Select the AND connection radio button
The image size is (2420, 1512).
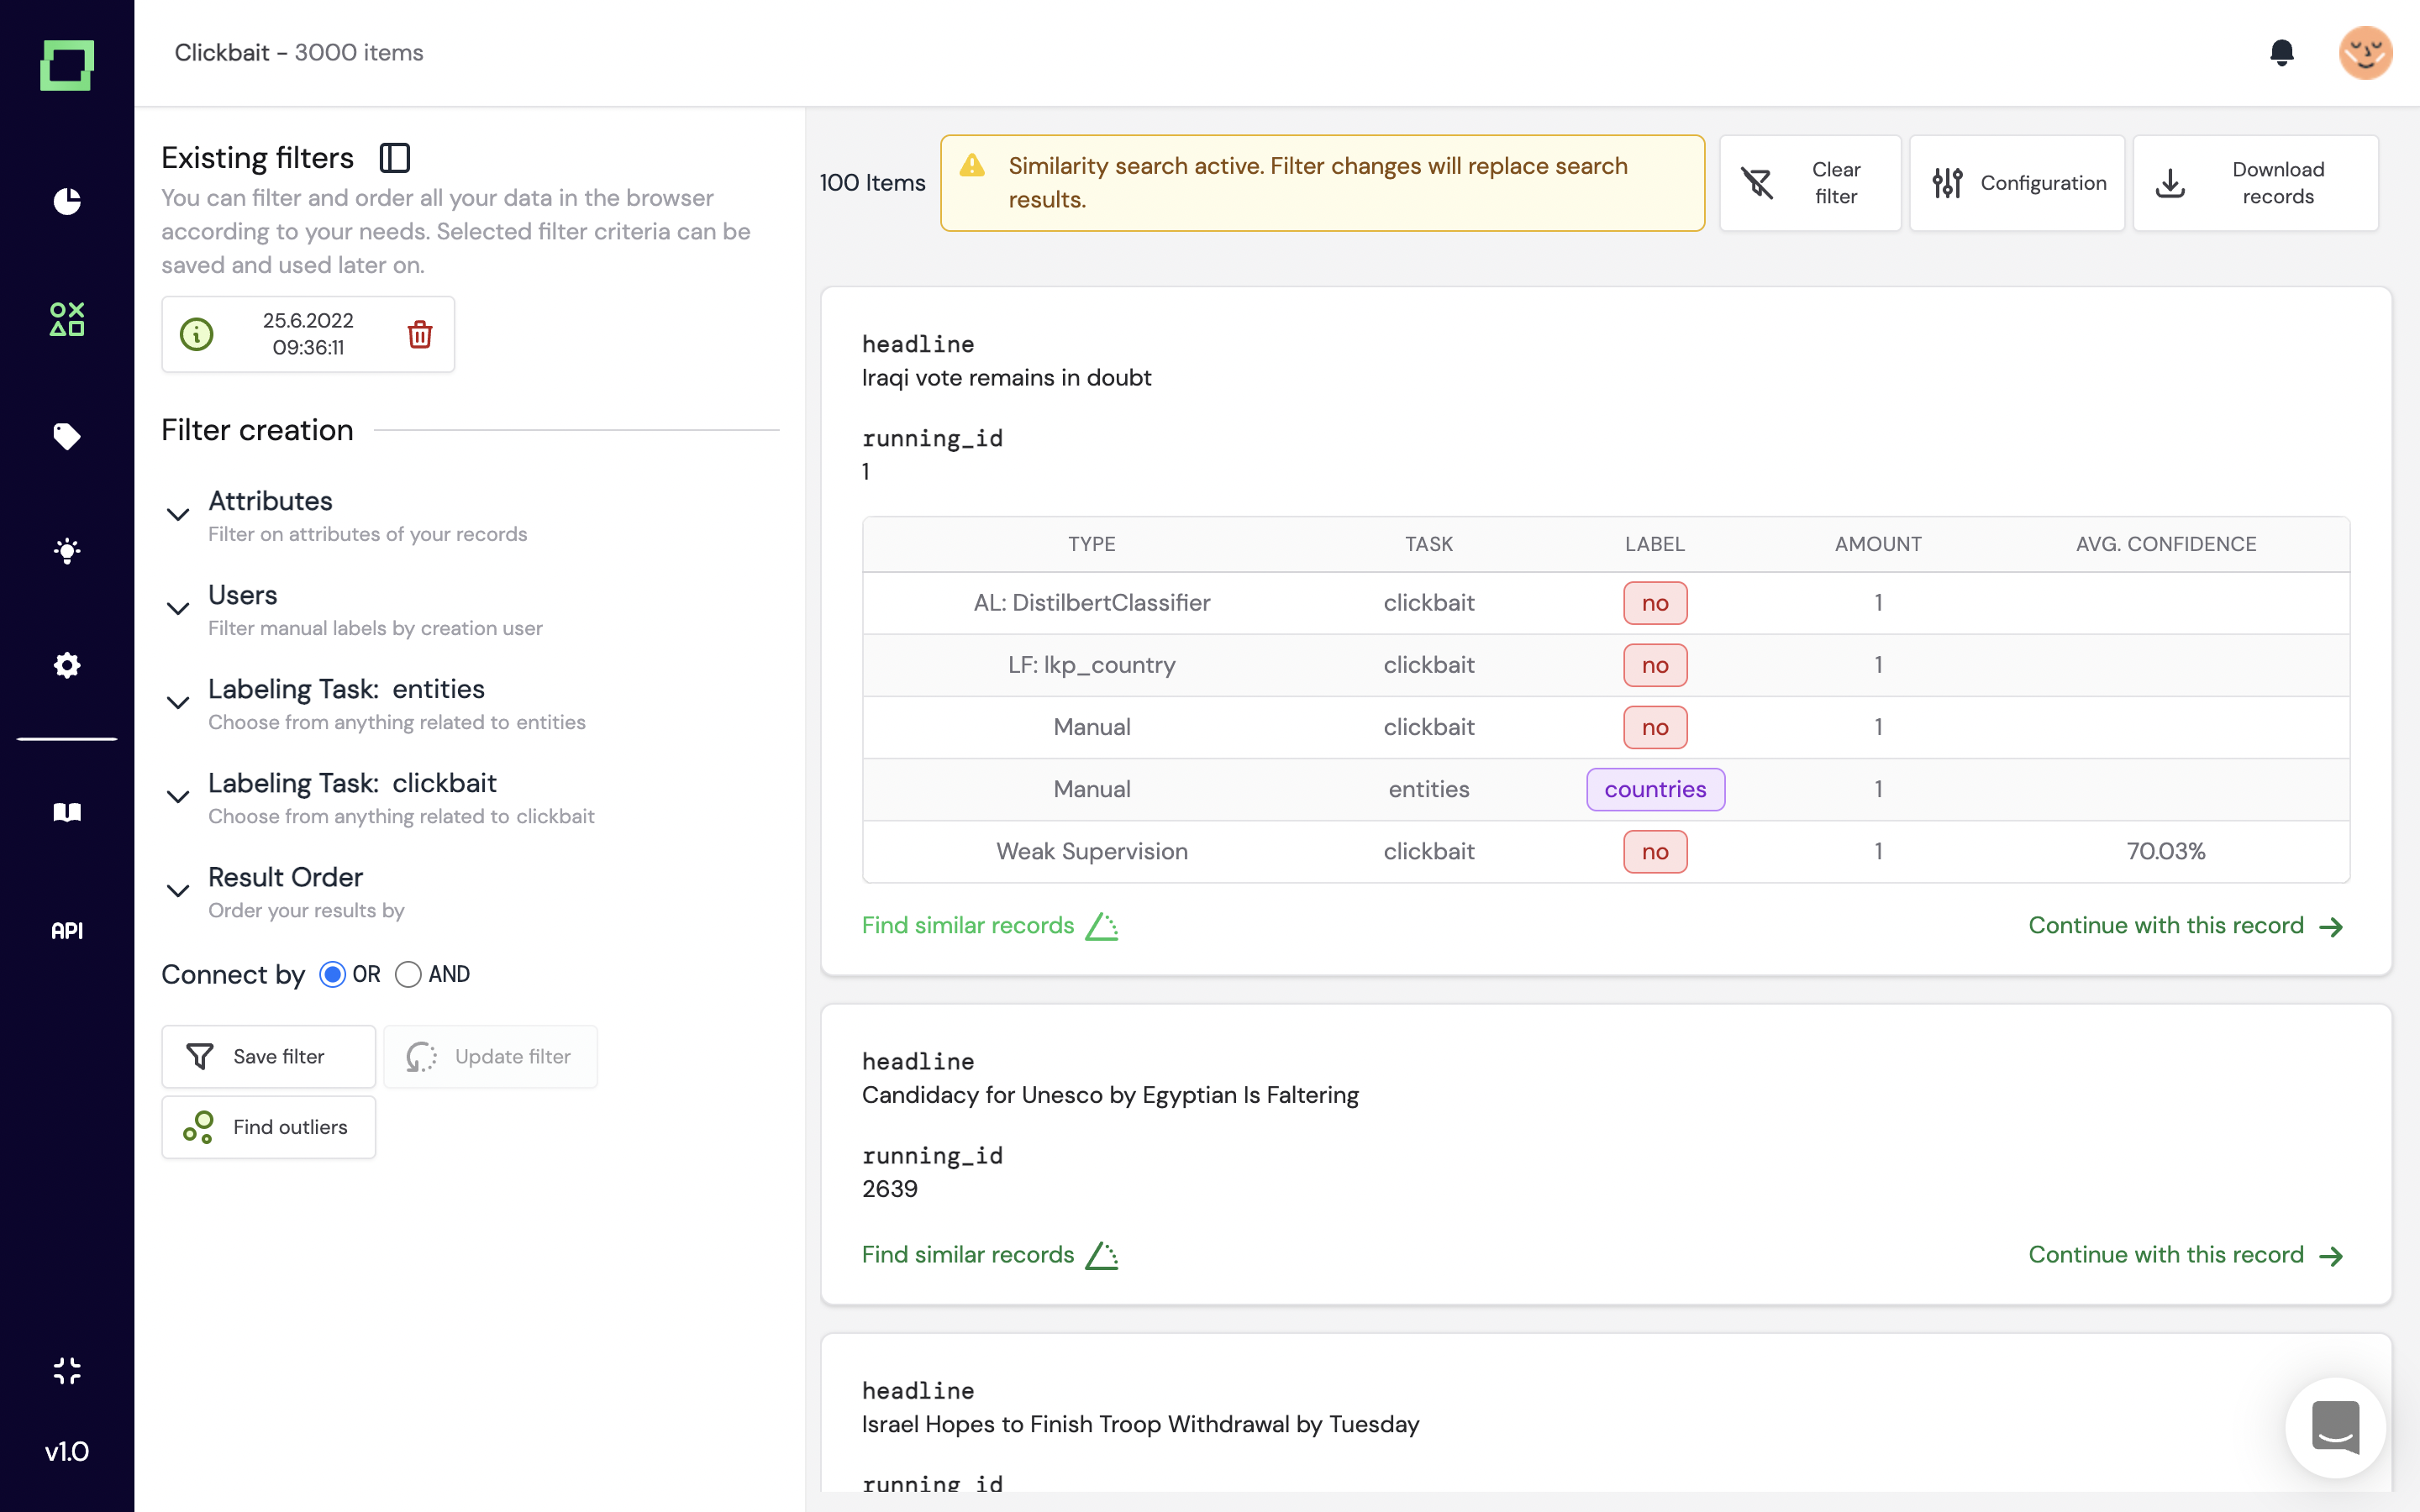tap(408, 974)
